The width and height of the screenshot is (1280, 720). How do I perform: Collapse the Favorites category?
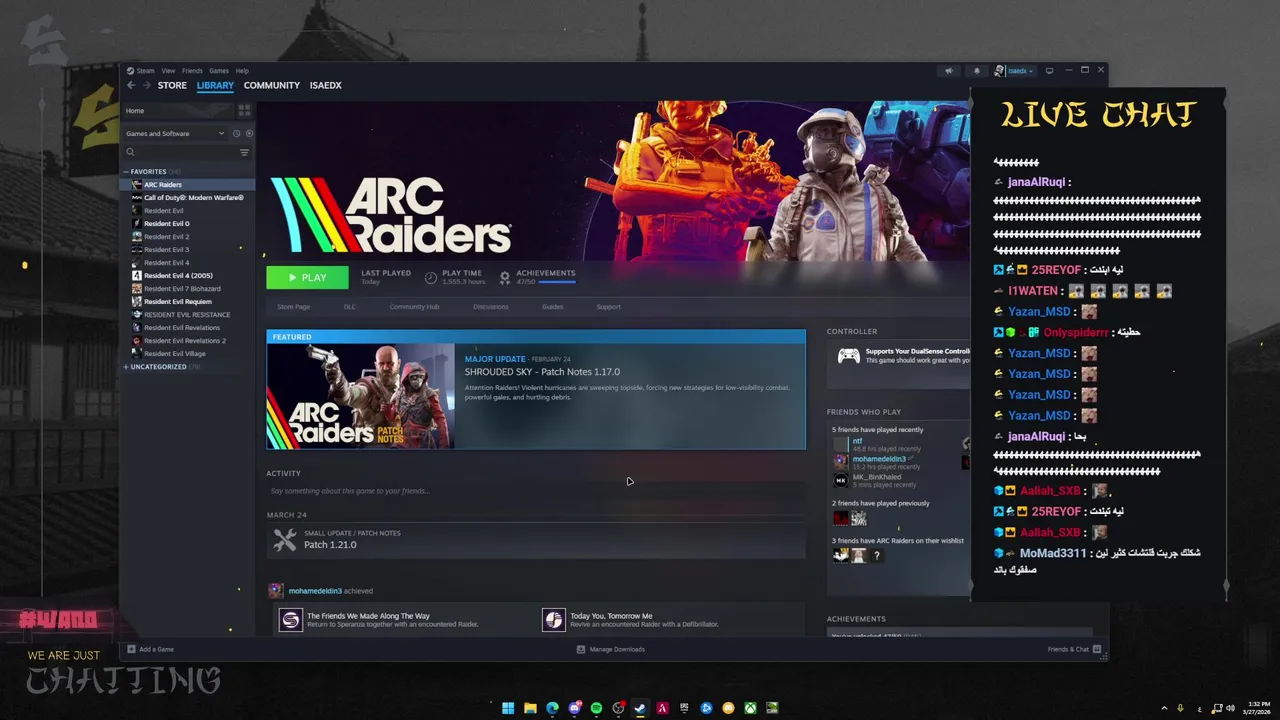126,171
